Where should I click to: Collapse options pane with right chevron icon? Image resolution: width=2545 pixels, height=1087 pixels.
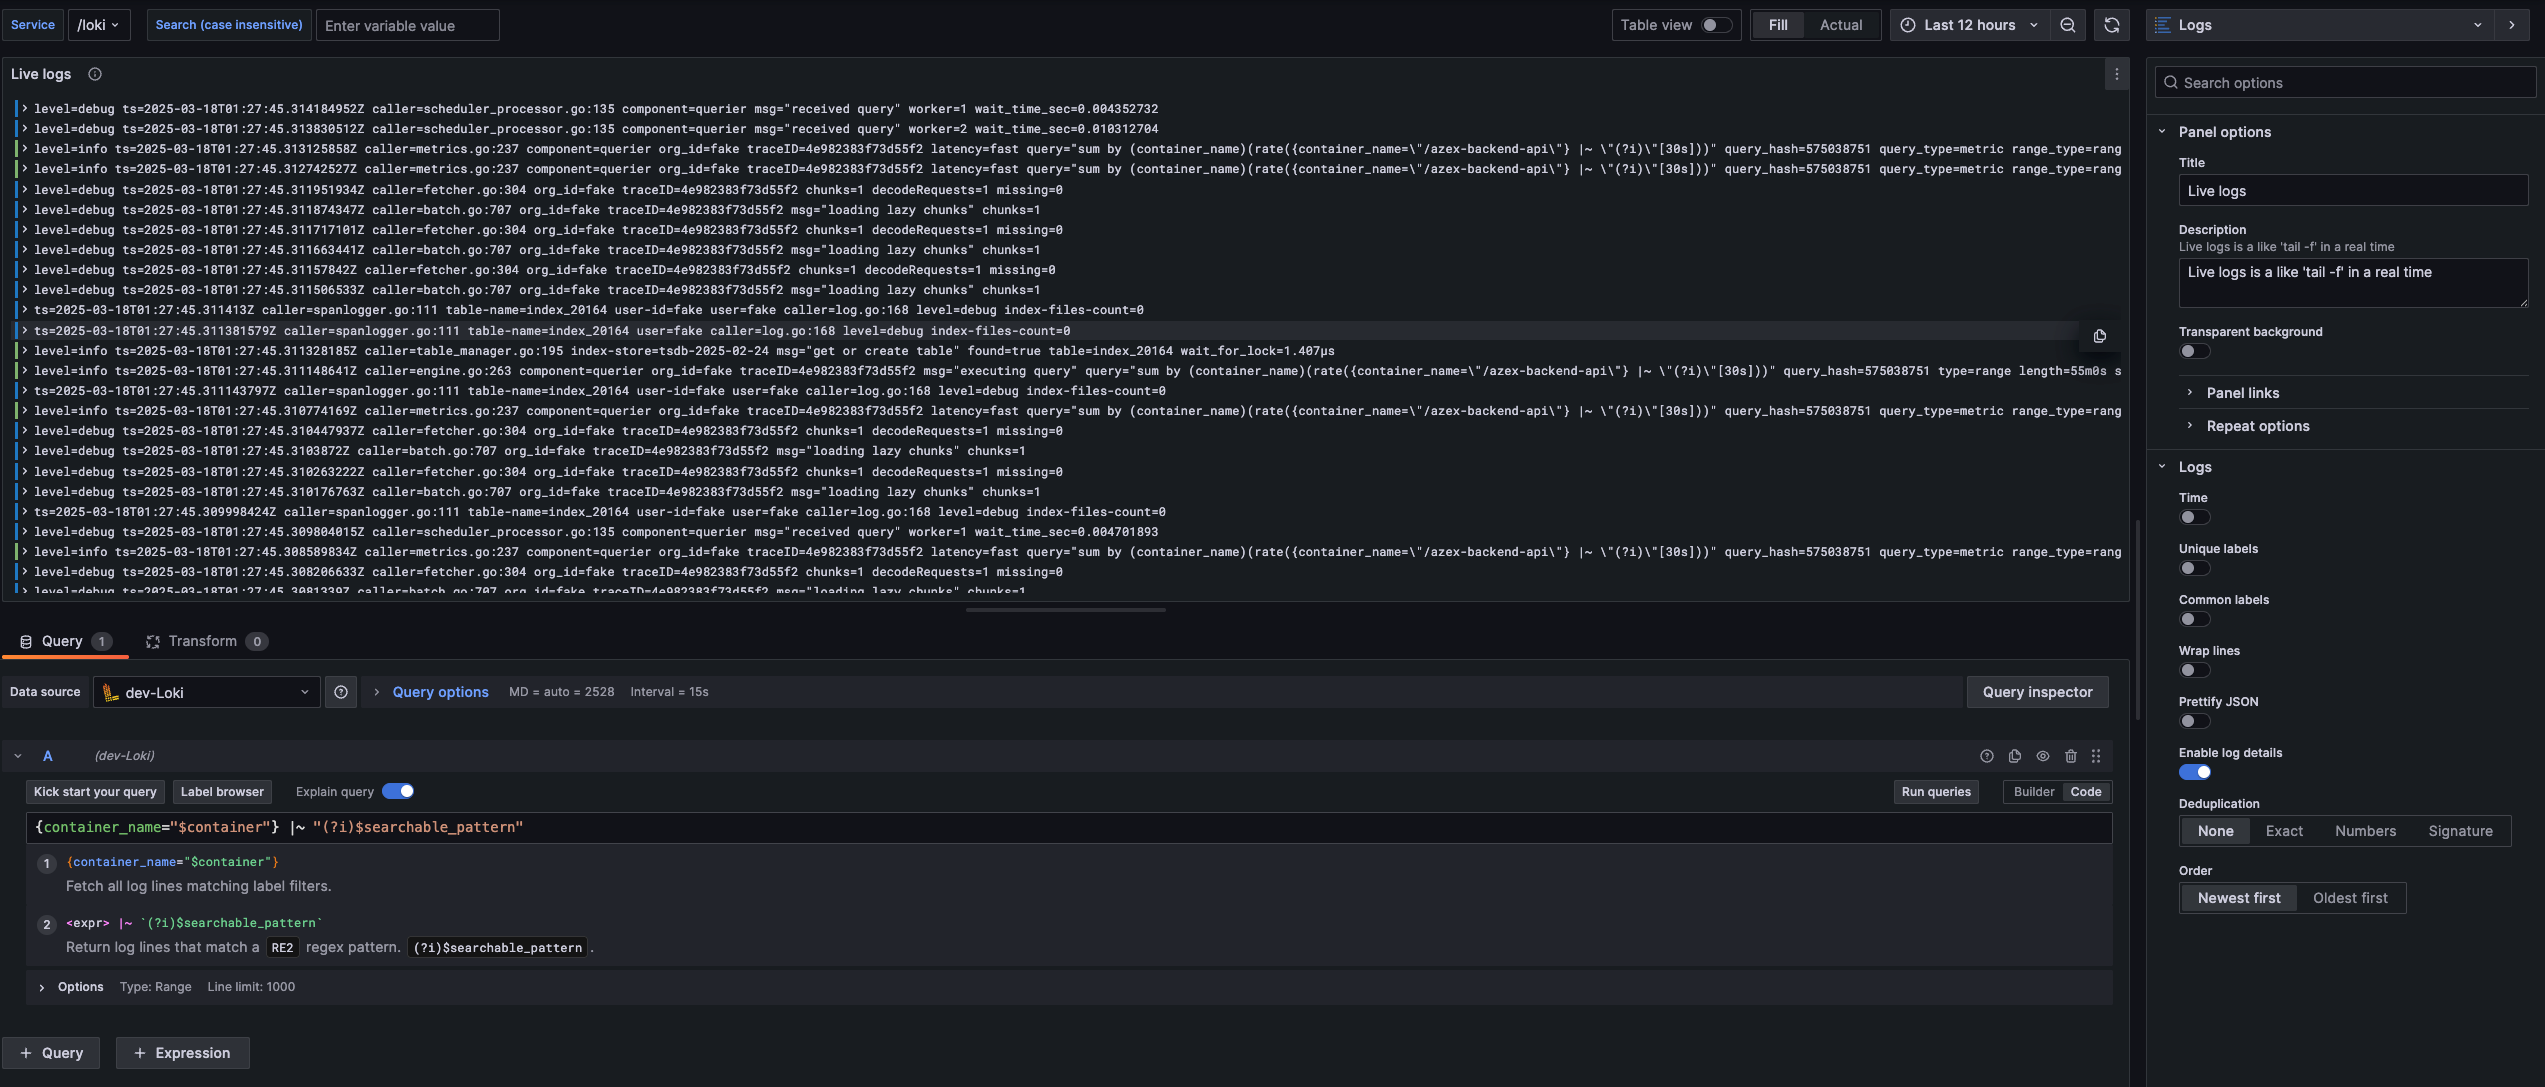[2512, 25]
